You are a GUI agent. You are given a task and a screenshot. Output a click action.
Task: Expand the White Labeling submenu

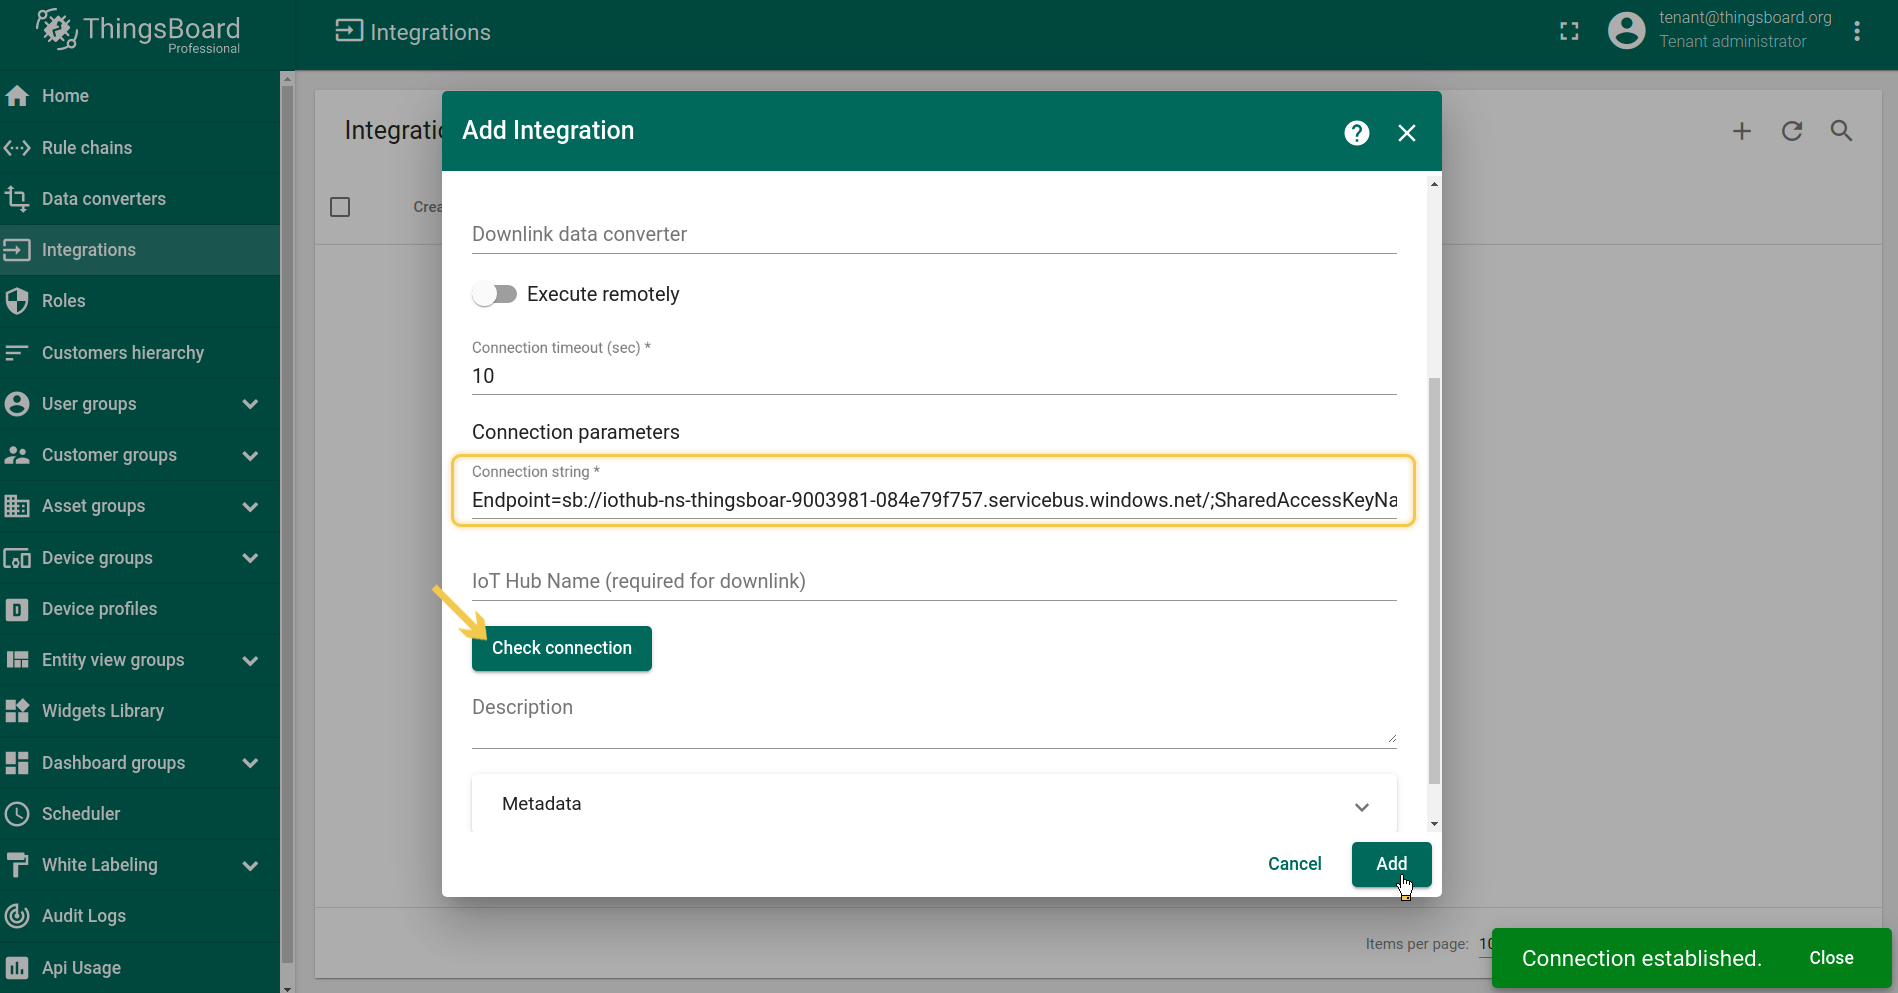click(x=250, y=865)
